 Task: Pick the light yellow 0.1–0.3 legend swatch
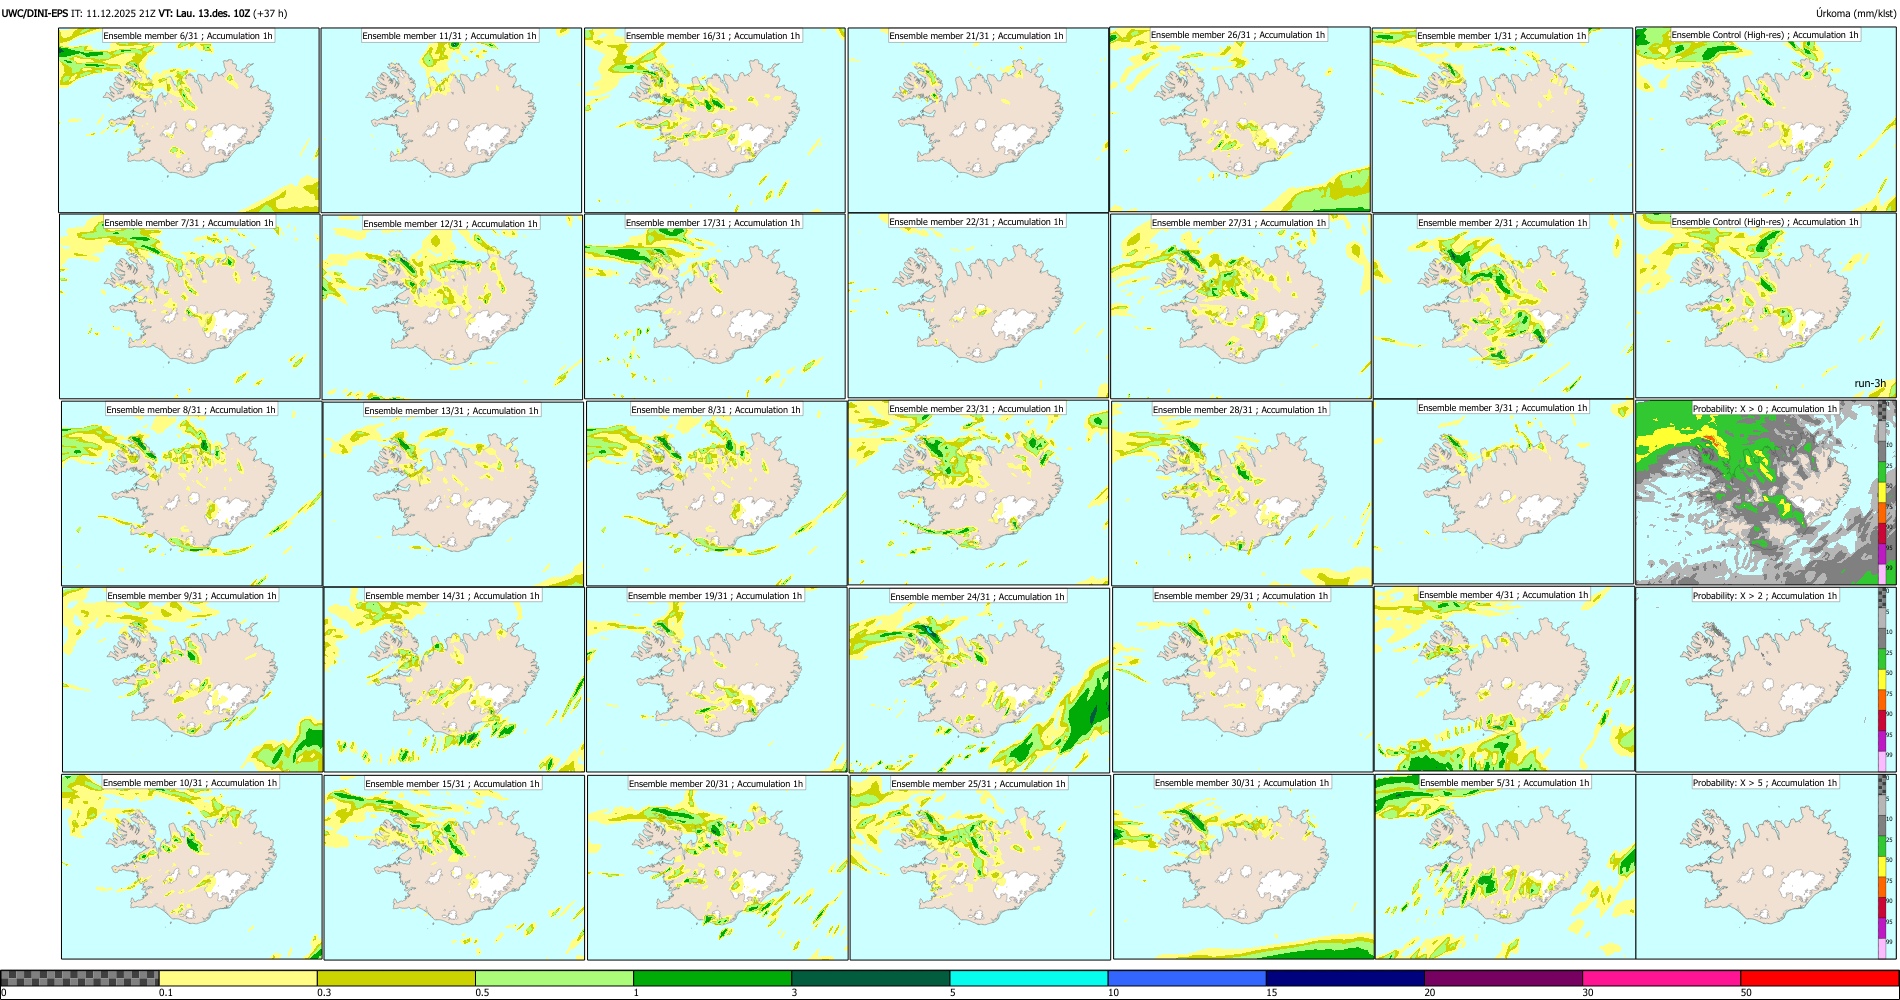pos(238,978)
